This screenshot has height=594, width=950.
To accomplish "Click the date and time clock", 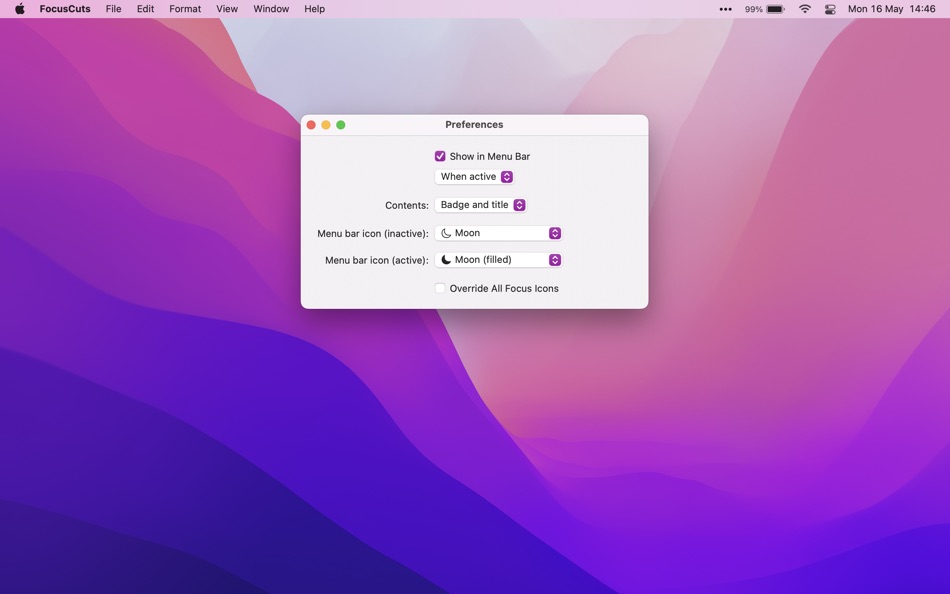I will tap(891, 9).
